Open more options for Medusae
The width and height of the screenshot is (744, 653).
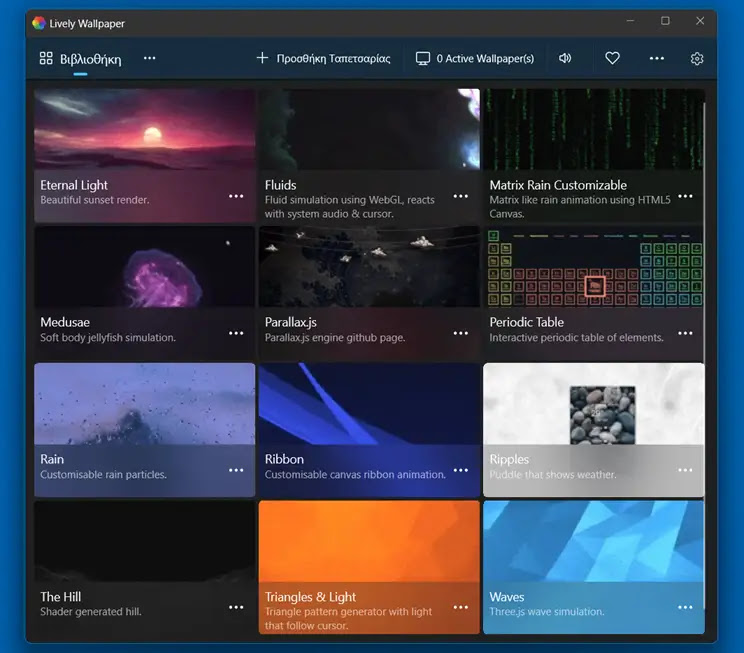pyautogui.click(x=236, y=333)
